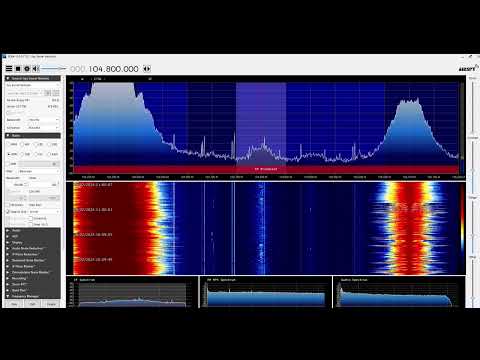The image size is (480, 360).
Task: Adjust the Contrast slider at right edge
Action: pos(473,167)
